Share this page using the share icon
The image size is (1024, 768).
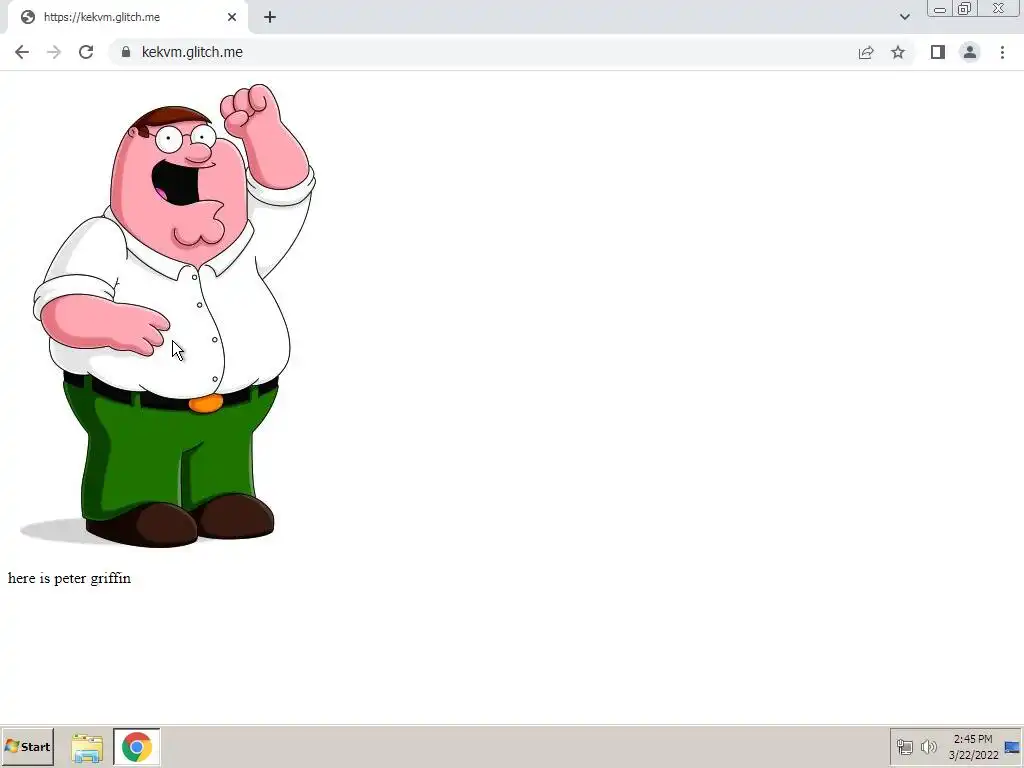pos(866,52)
